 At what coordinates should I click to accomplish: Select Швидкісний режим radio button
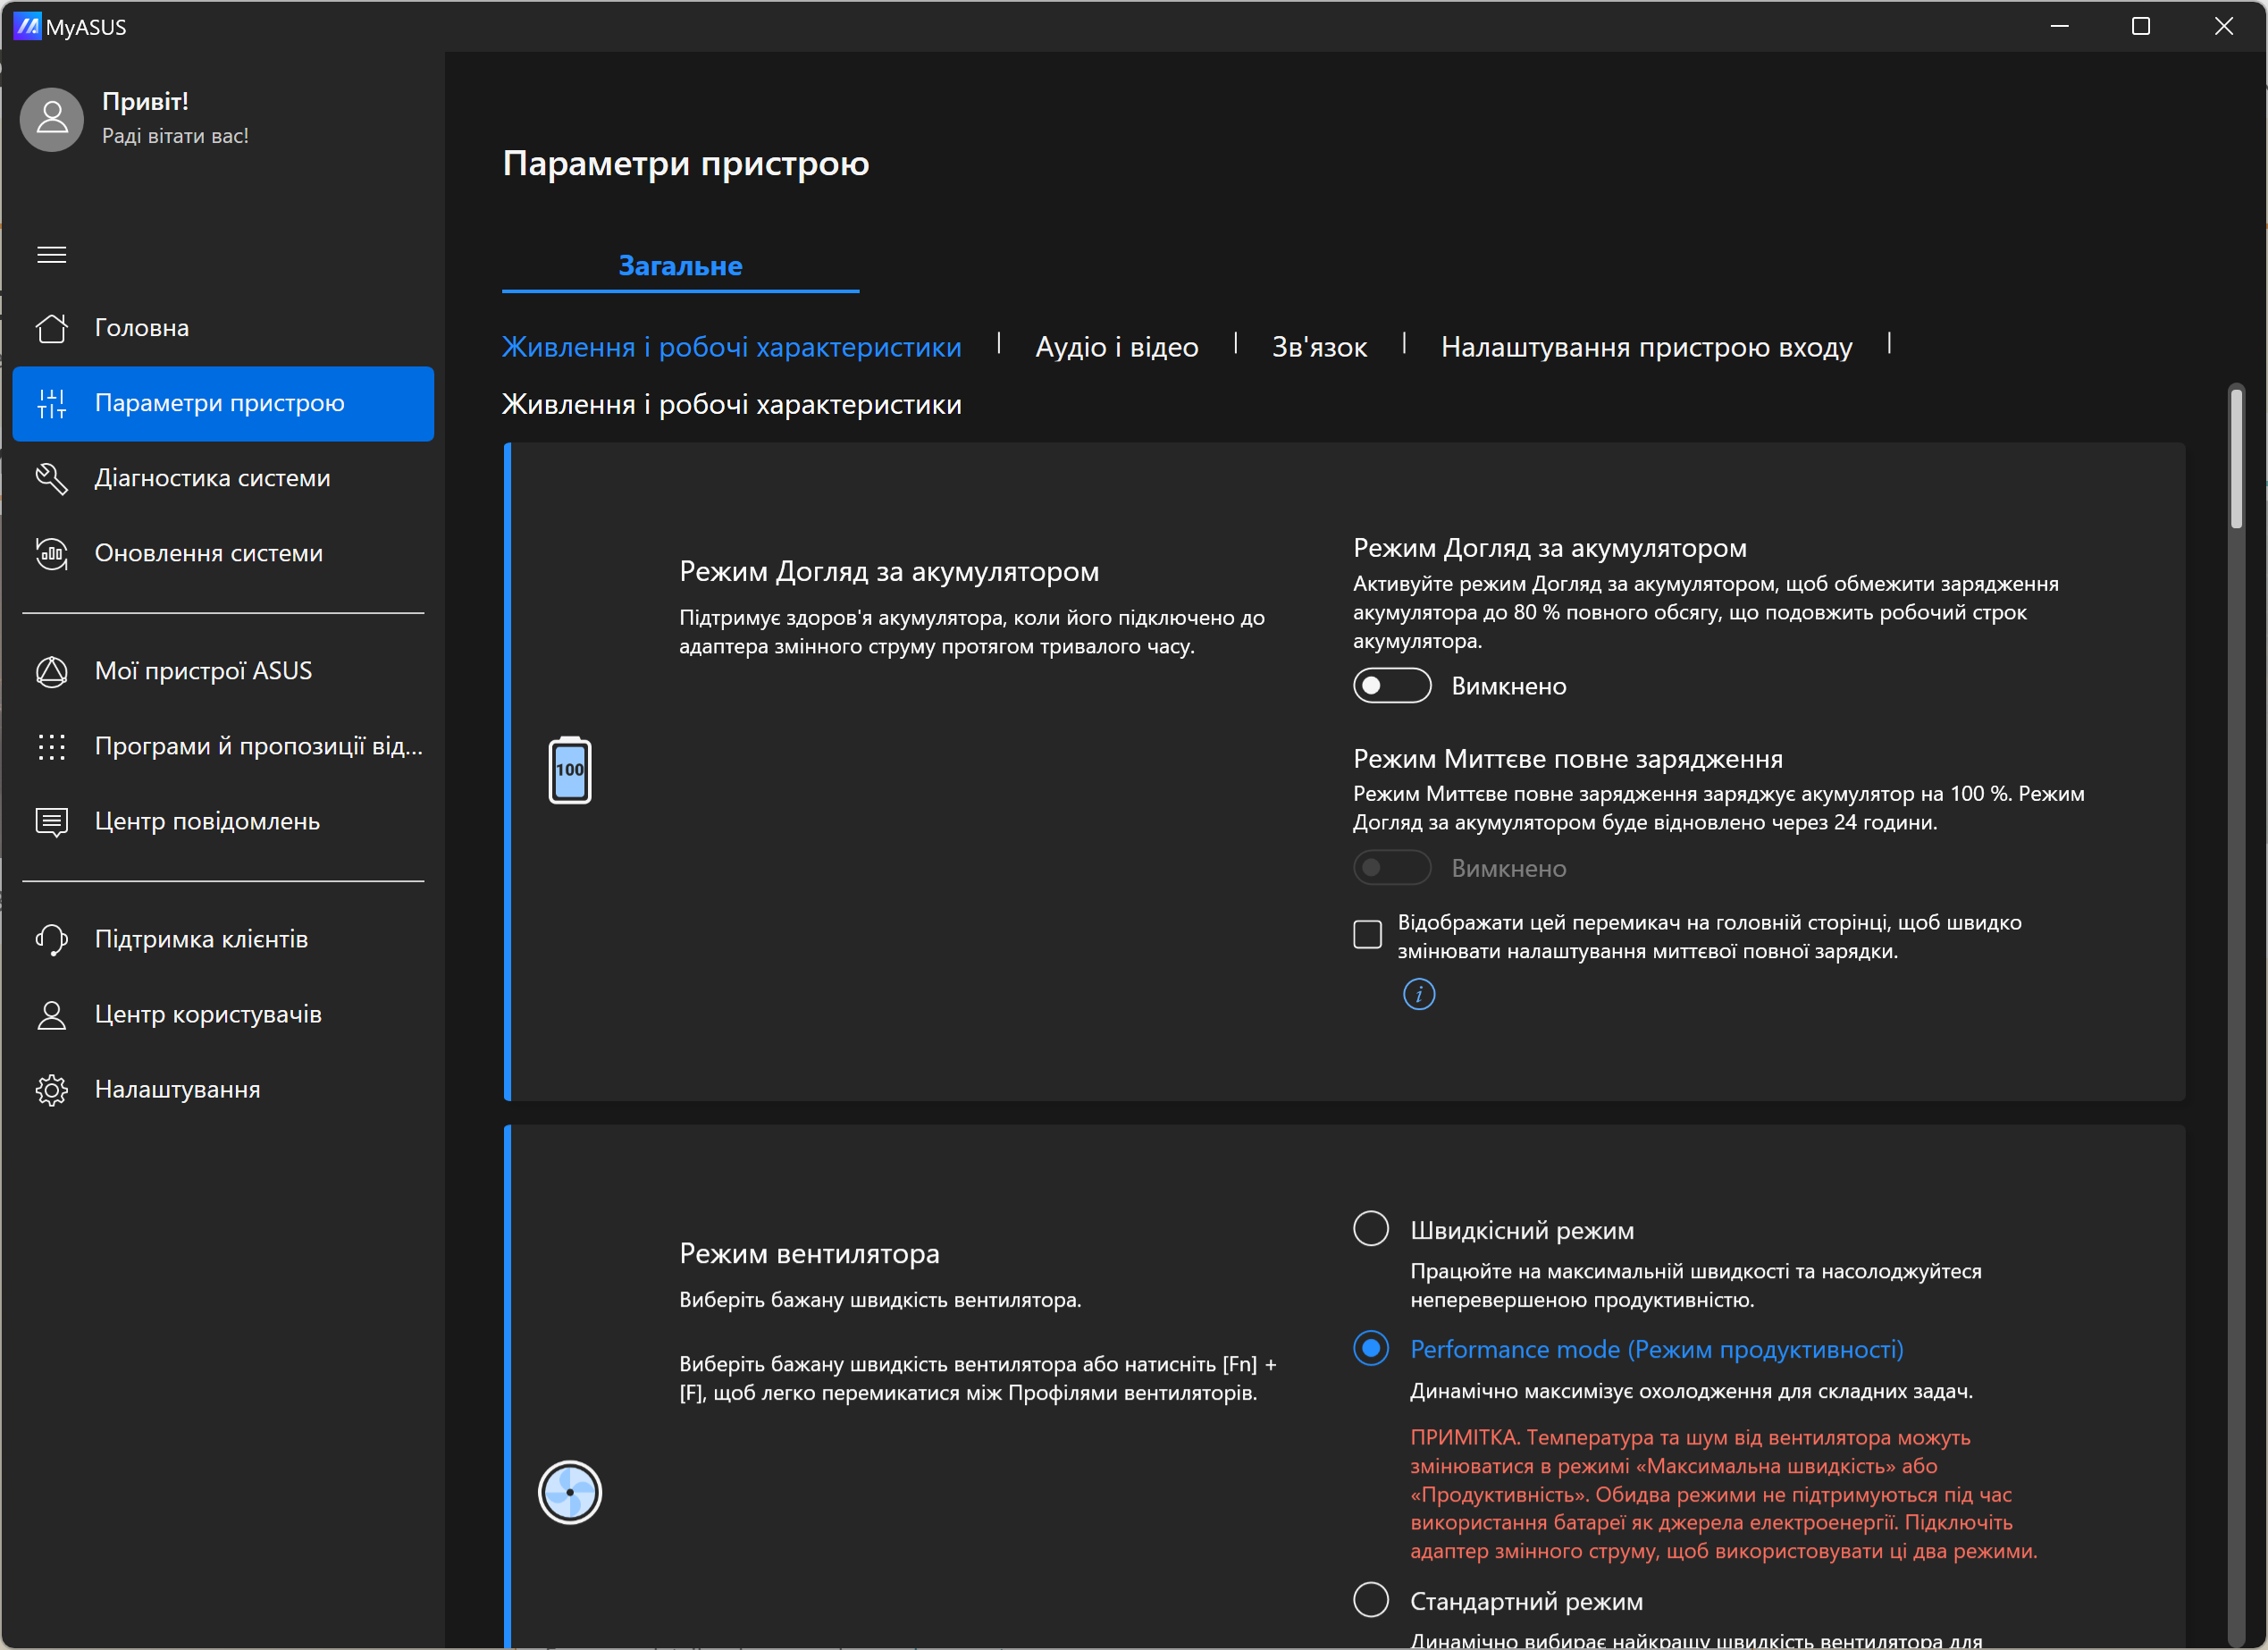coord(1371,1229)
